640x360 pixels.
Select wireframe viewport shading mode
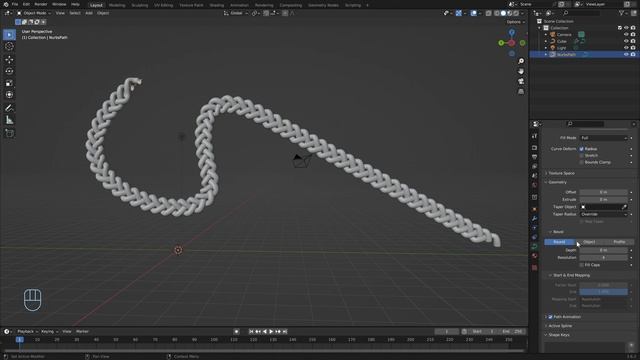(x=497, y=13)
